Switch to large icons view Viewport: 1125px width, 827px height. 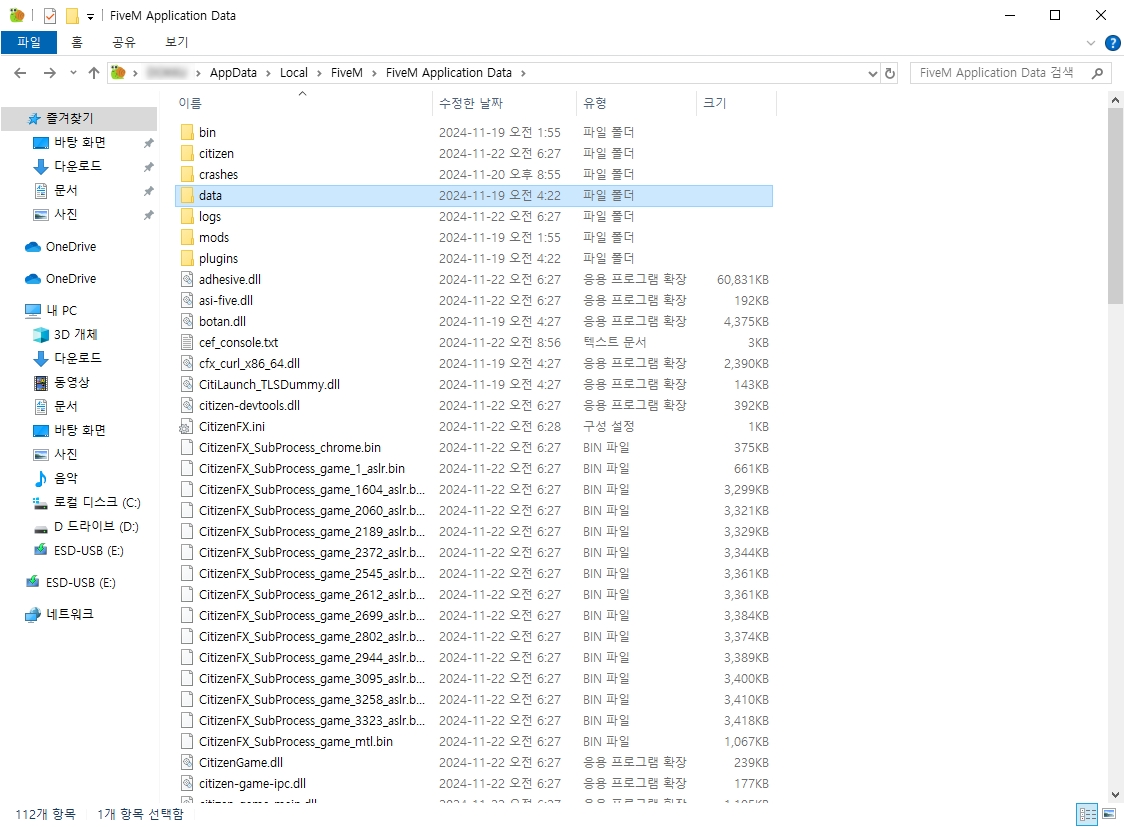point(1108,814)
